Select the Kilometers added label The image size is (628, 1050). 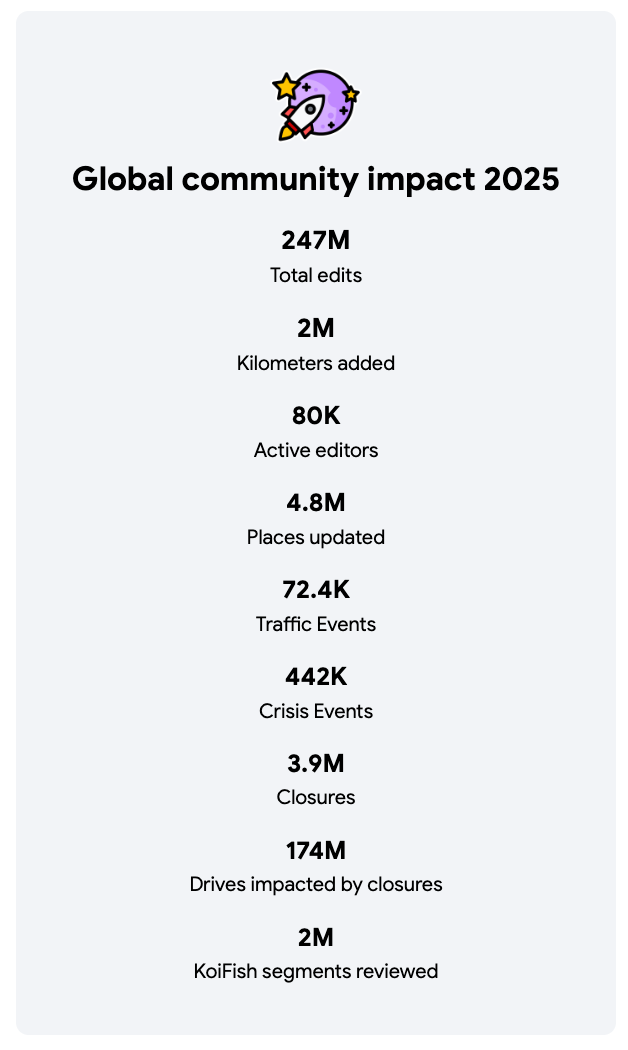[315, 363]
